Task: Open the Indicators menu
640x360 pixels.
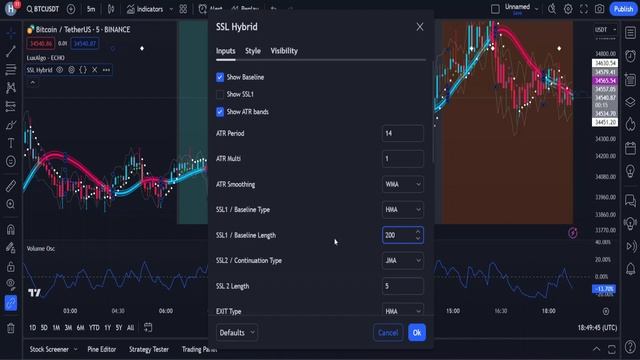Action: coord(145,9)
